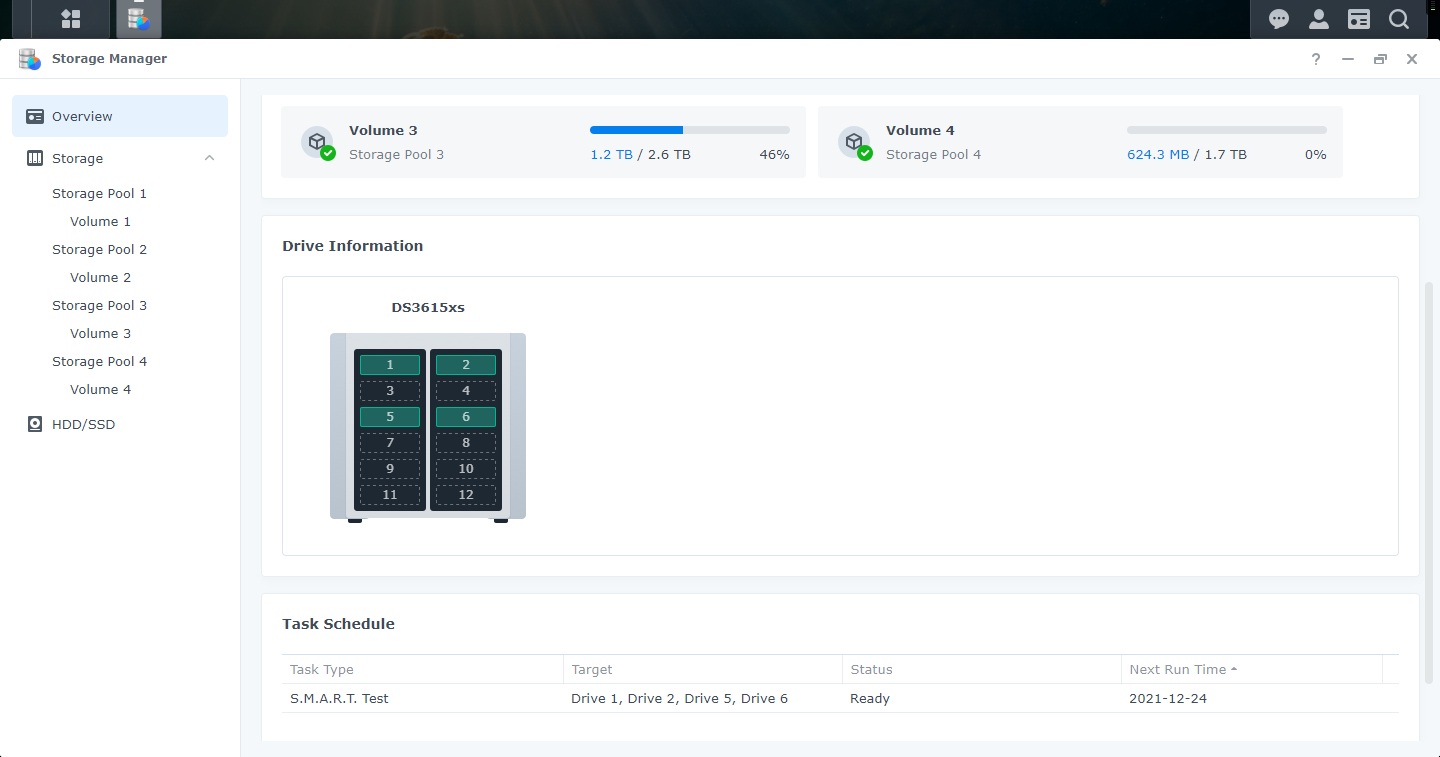The height and width of the screenshot is (757, 1440).
Task: Open the user account options icon
Action: pyautogui.click(x=1318, y=19)
